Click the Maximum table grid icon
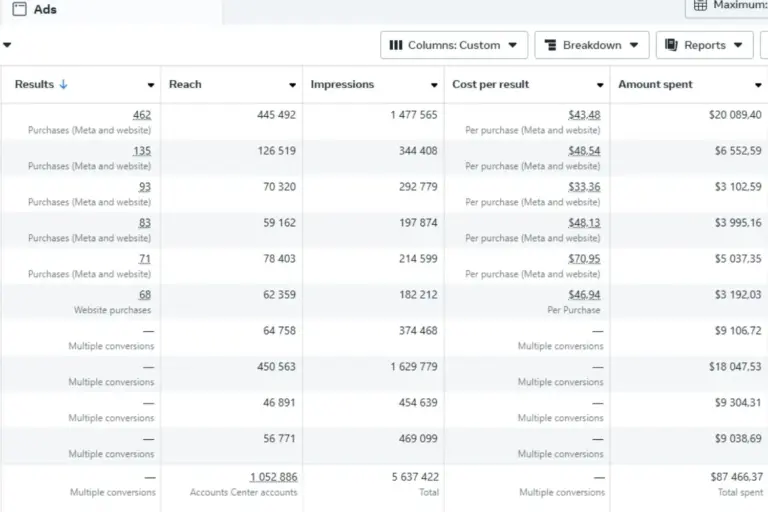Screen dimensions: 768x512 [700, 5]
